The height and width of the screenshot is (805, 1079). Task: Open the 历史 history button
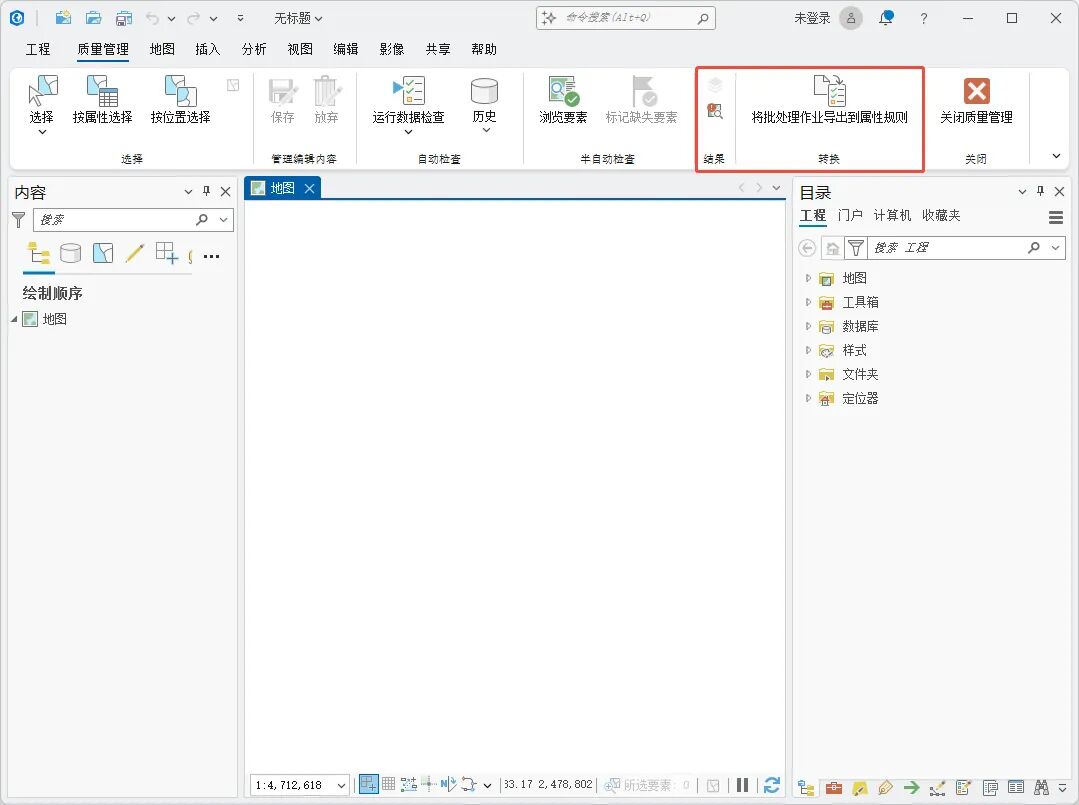[484, 105]
